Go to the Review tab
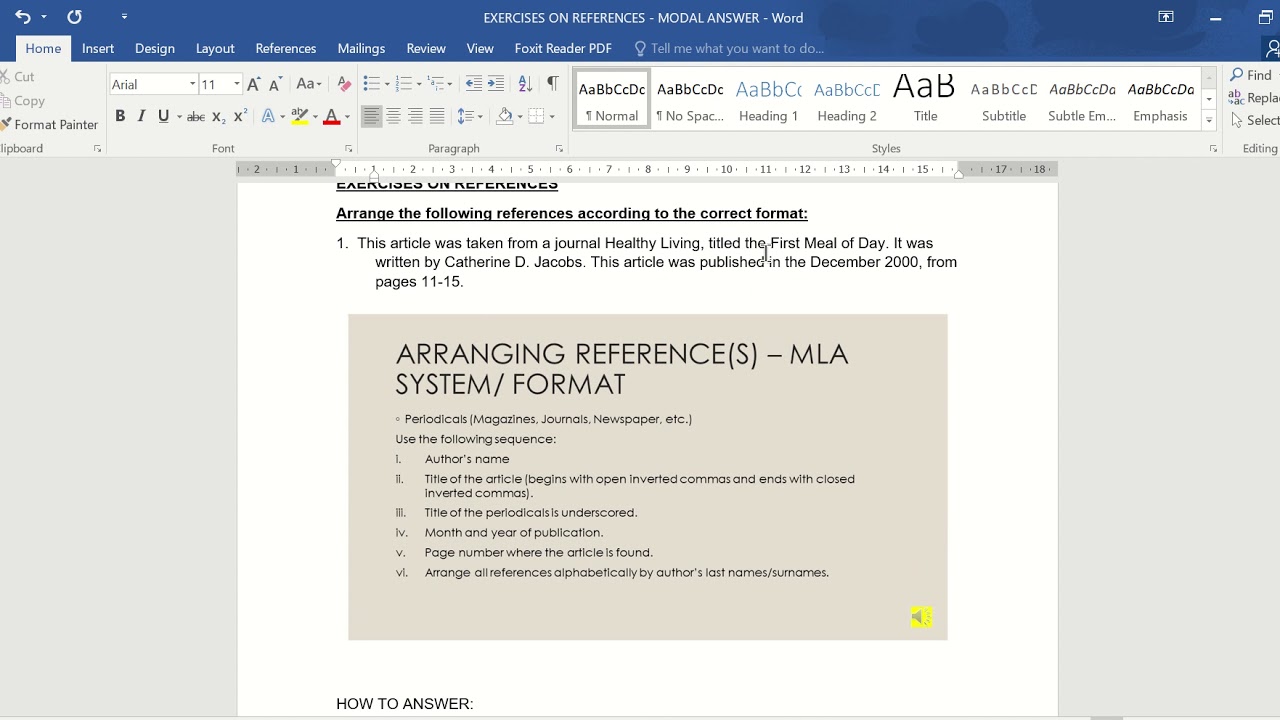This screenshot has height=720, width=1280. point(426,48)
